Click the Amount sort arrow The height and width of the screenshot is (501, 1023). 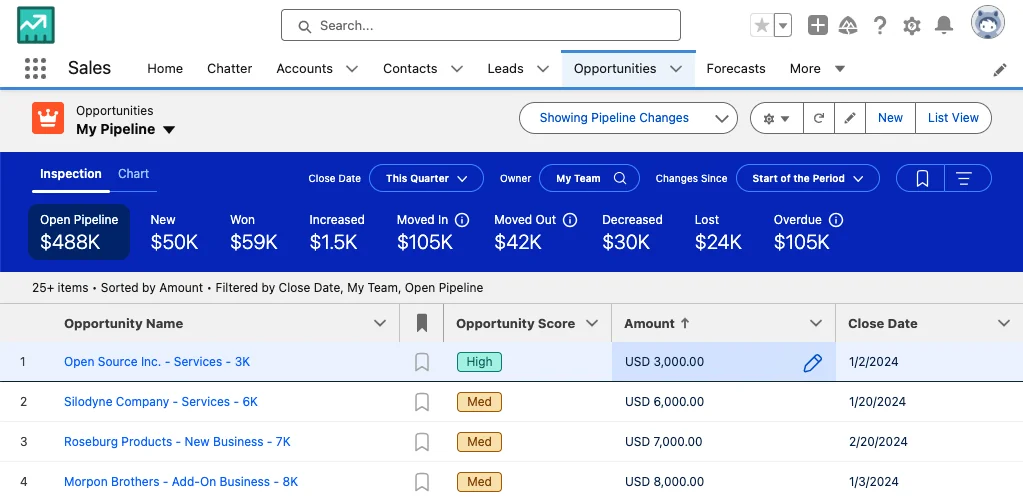685,323
